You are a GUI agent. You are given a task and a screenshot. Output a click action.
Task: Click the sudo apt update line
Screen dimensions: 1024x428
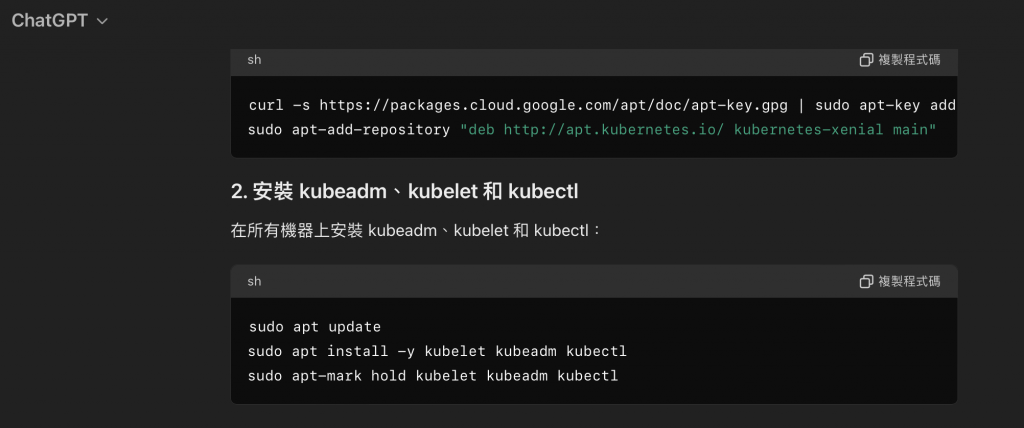(x=314, y=327)
